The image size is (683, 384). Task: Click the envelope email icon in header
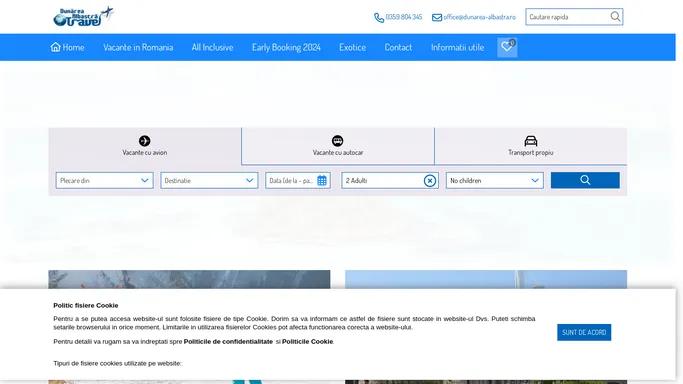tap(437, 17)
